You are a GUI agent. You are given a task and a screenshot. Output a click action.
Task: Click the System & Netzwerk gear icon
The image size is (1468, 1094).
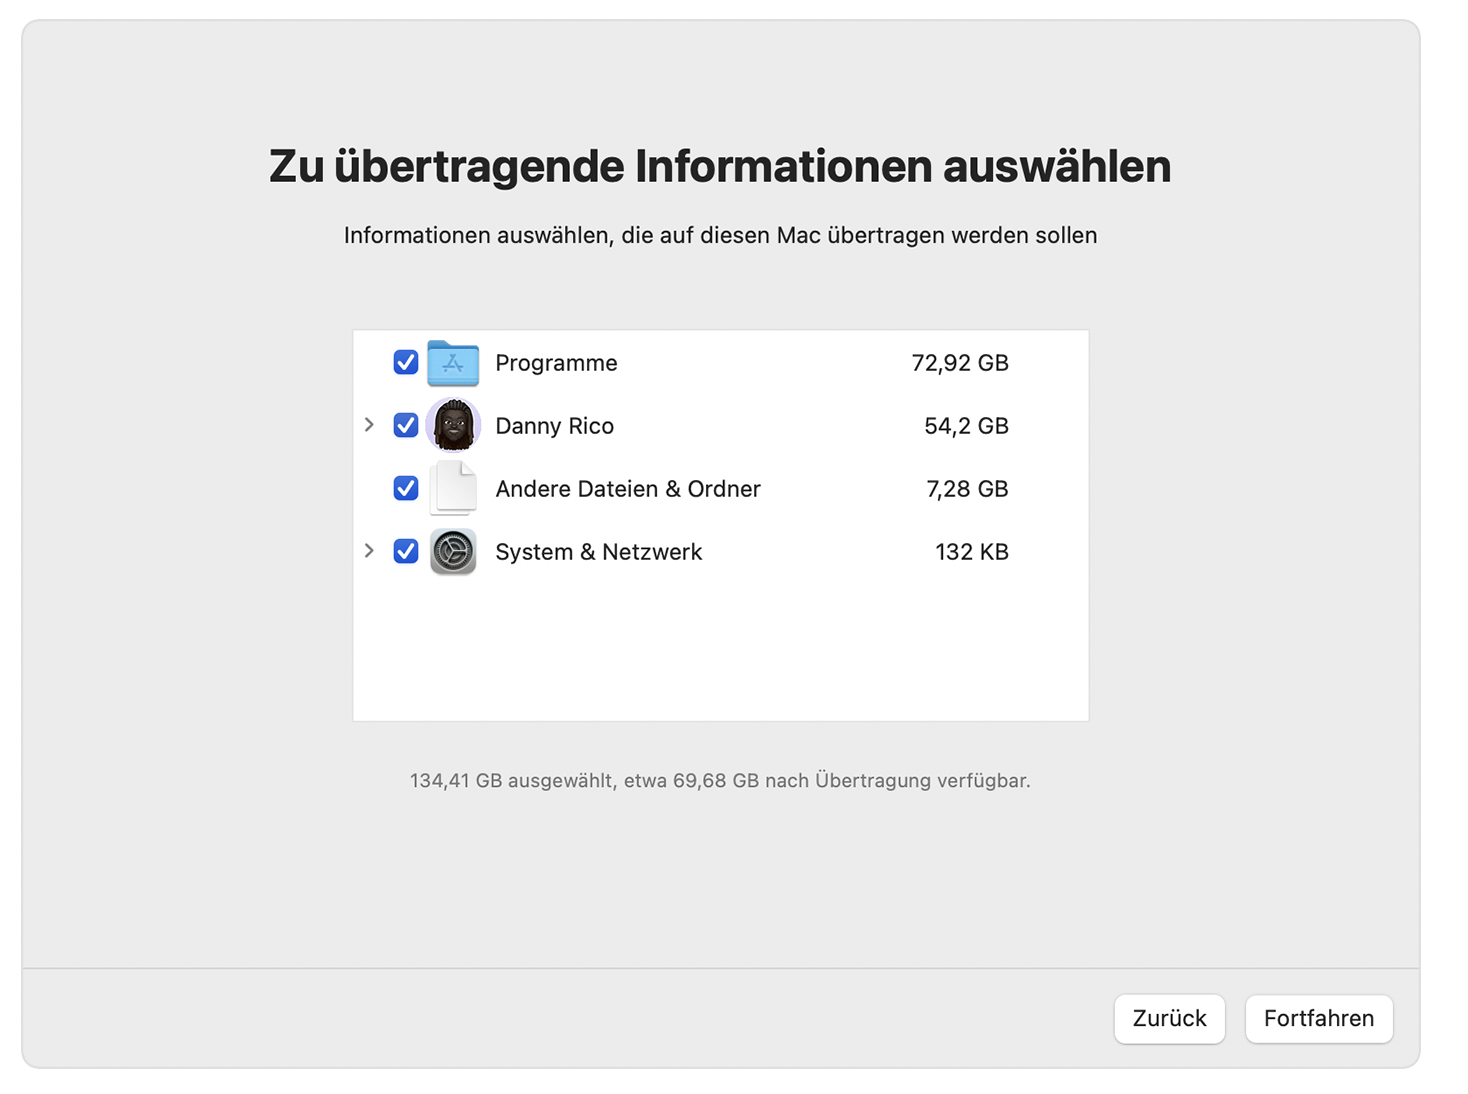(x=453, y=551)
